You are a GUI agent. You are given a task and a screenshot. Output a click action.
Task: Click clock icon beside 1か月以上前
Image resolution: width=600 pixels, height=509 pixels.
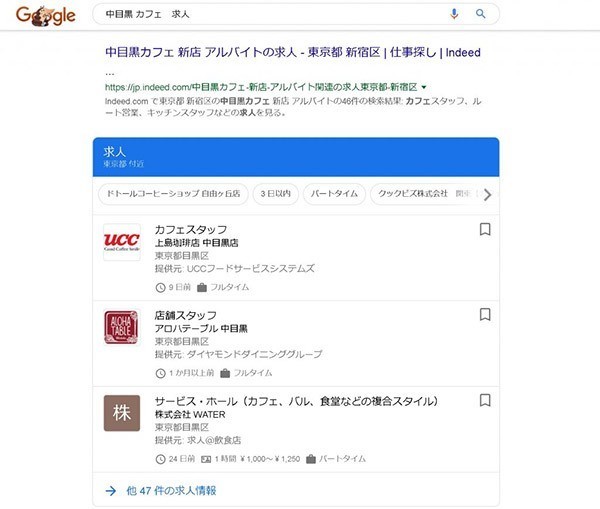pyautogui.click(x=160, y=373)
